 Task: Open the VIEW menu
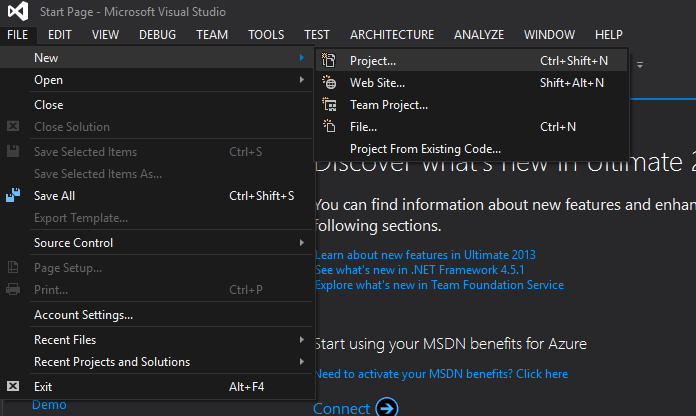(x=105, y=35)
